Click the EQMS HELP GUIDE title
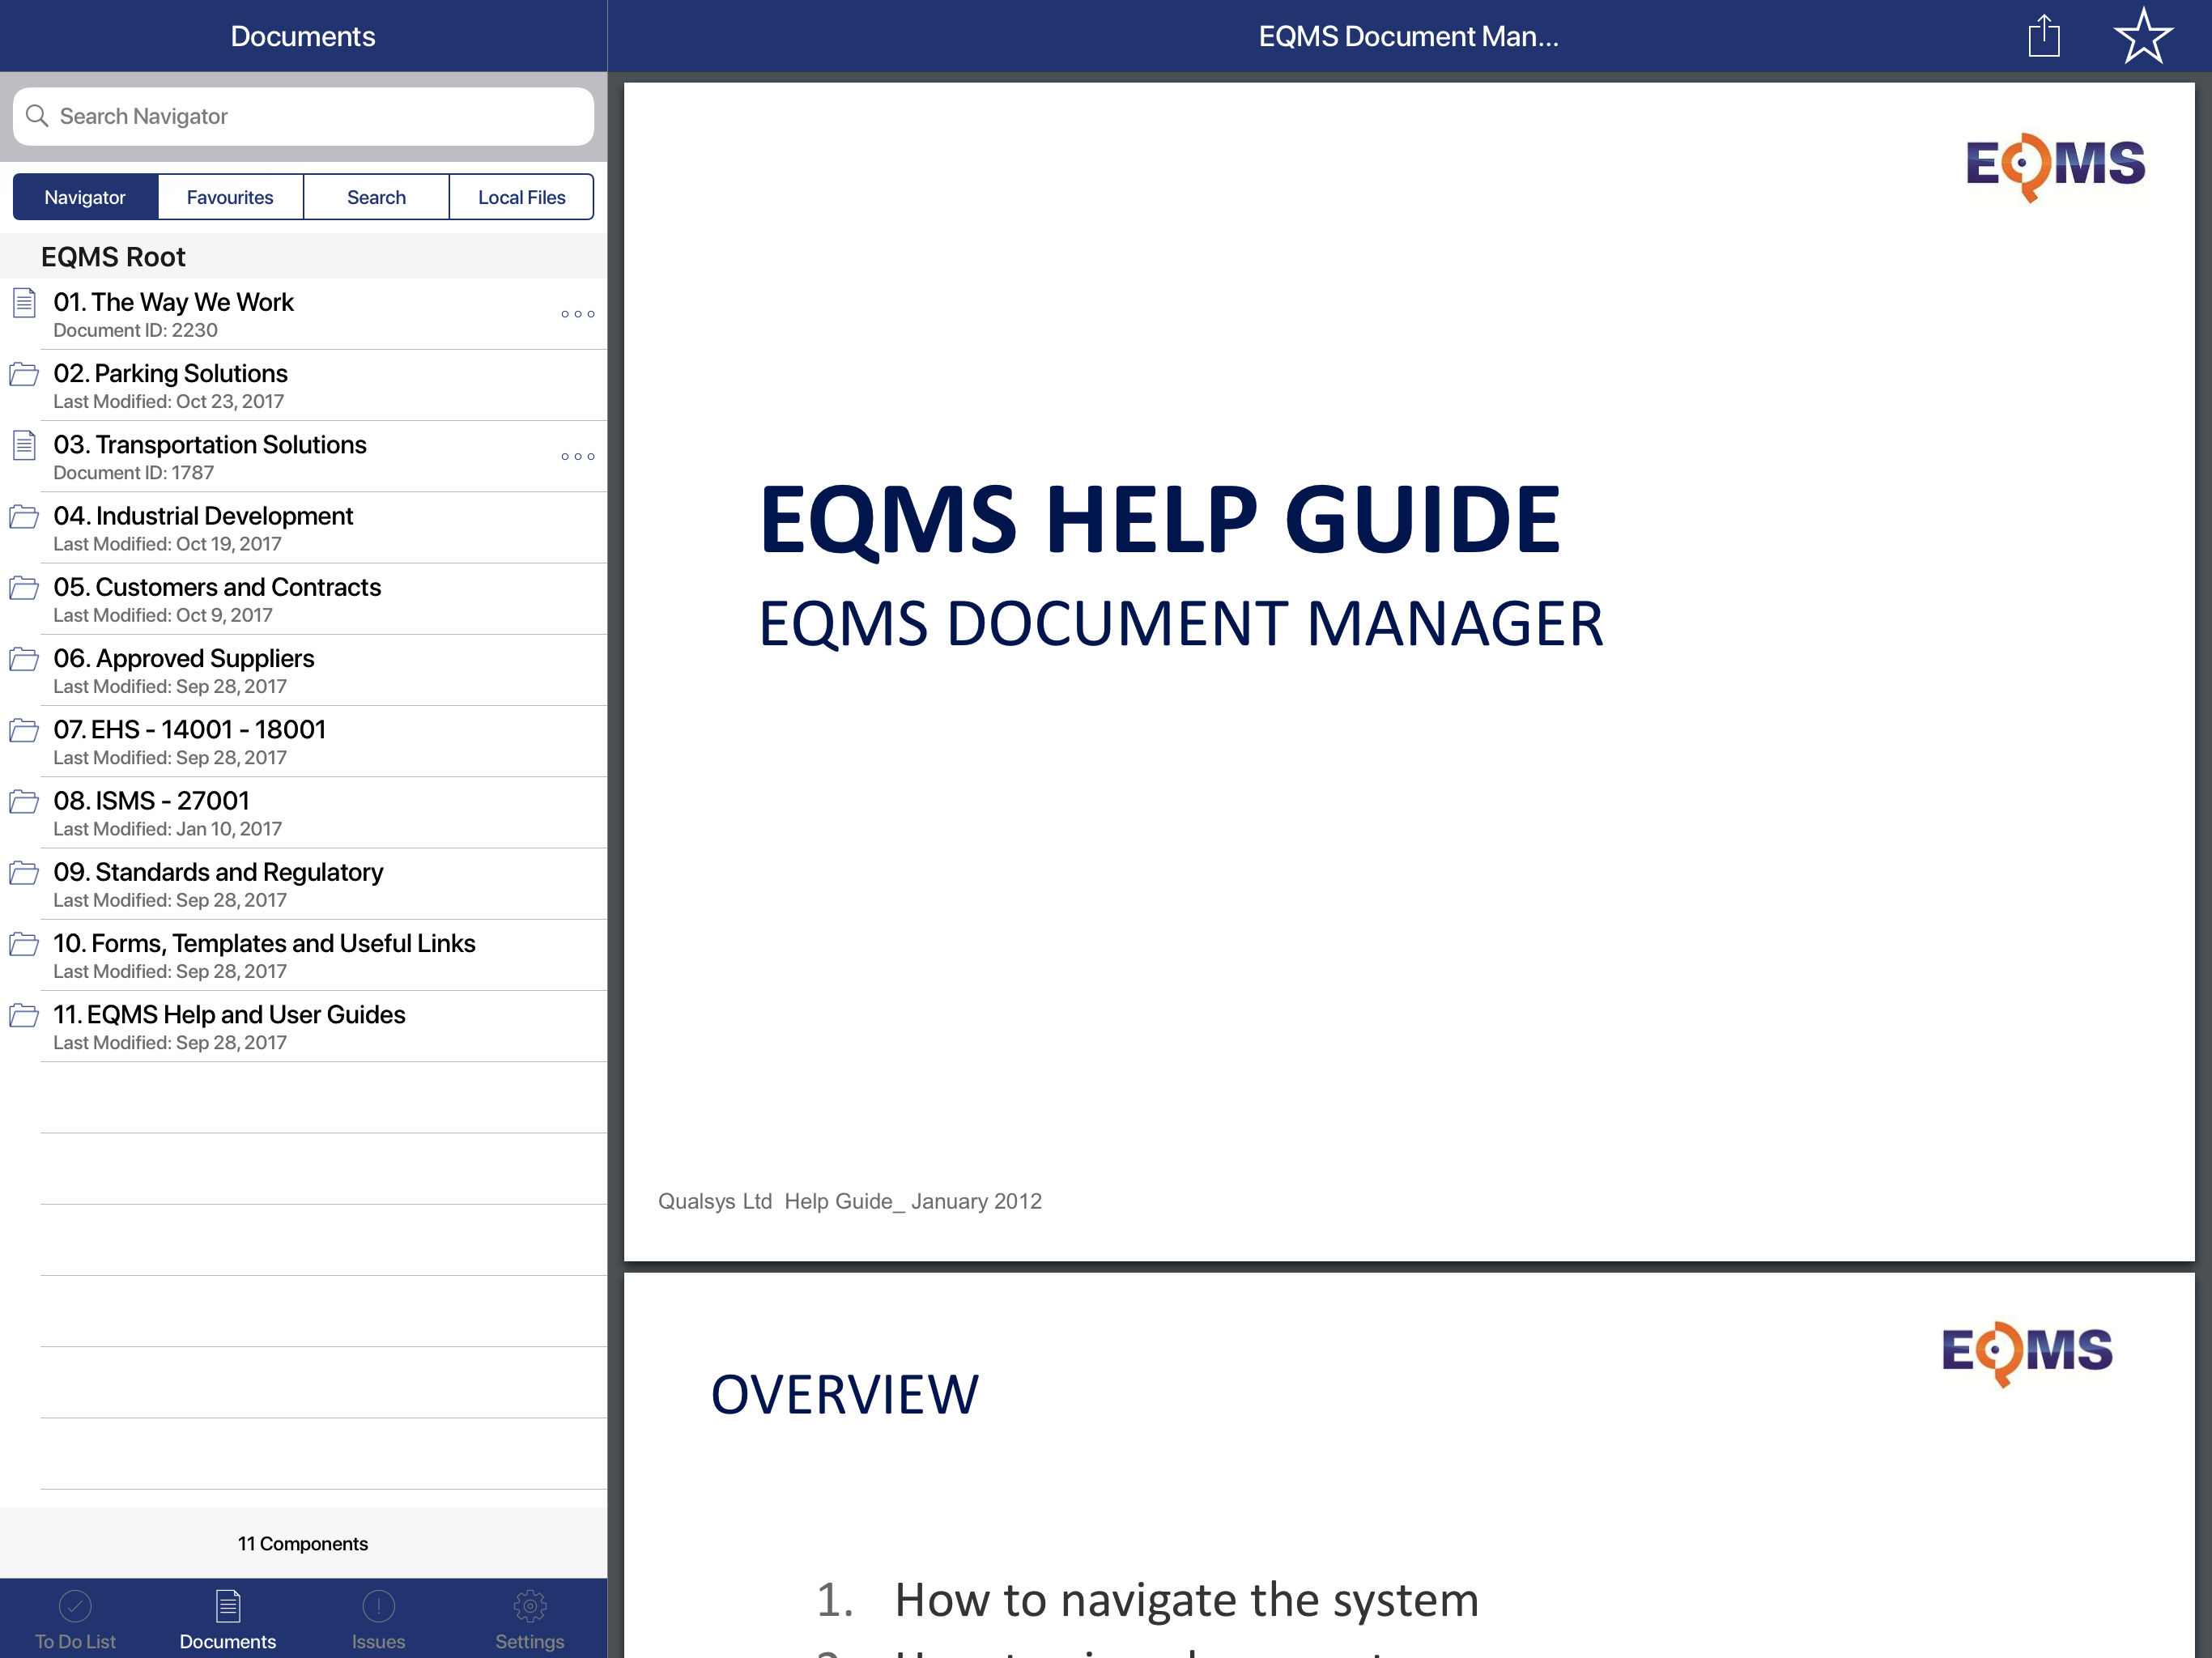This screenshot has width=2212, height=1658. [x=1160, y=520]
